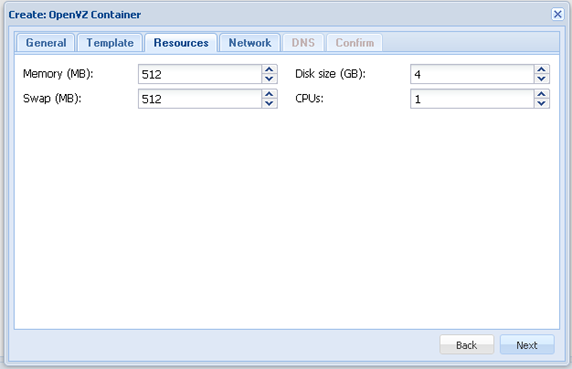
Task: Click the Next button
Action: [527, 345]
